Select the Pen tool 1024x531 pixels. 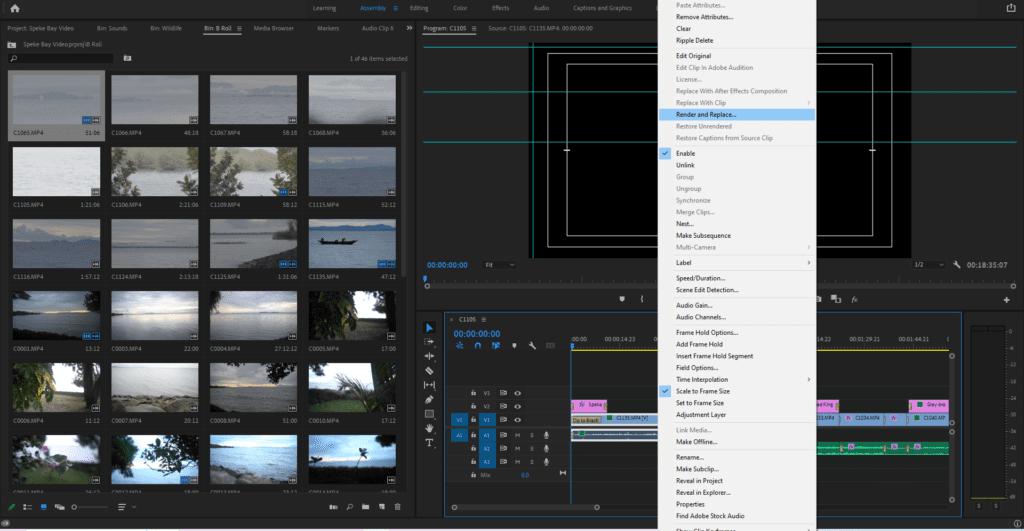429,399
